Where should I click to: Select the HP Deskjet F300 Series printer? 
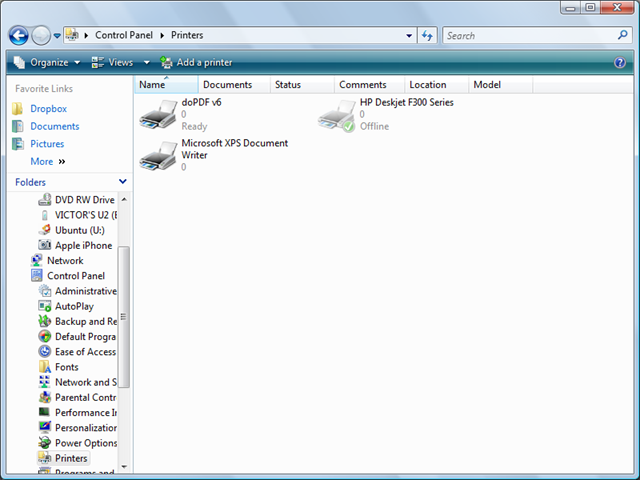tap(386, 115)
